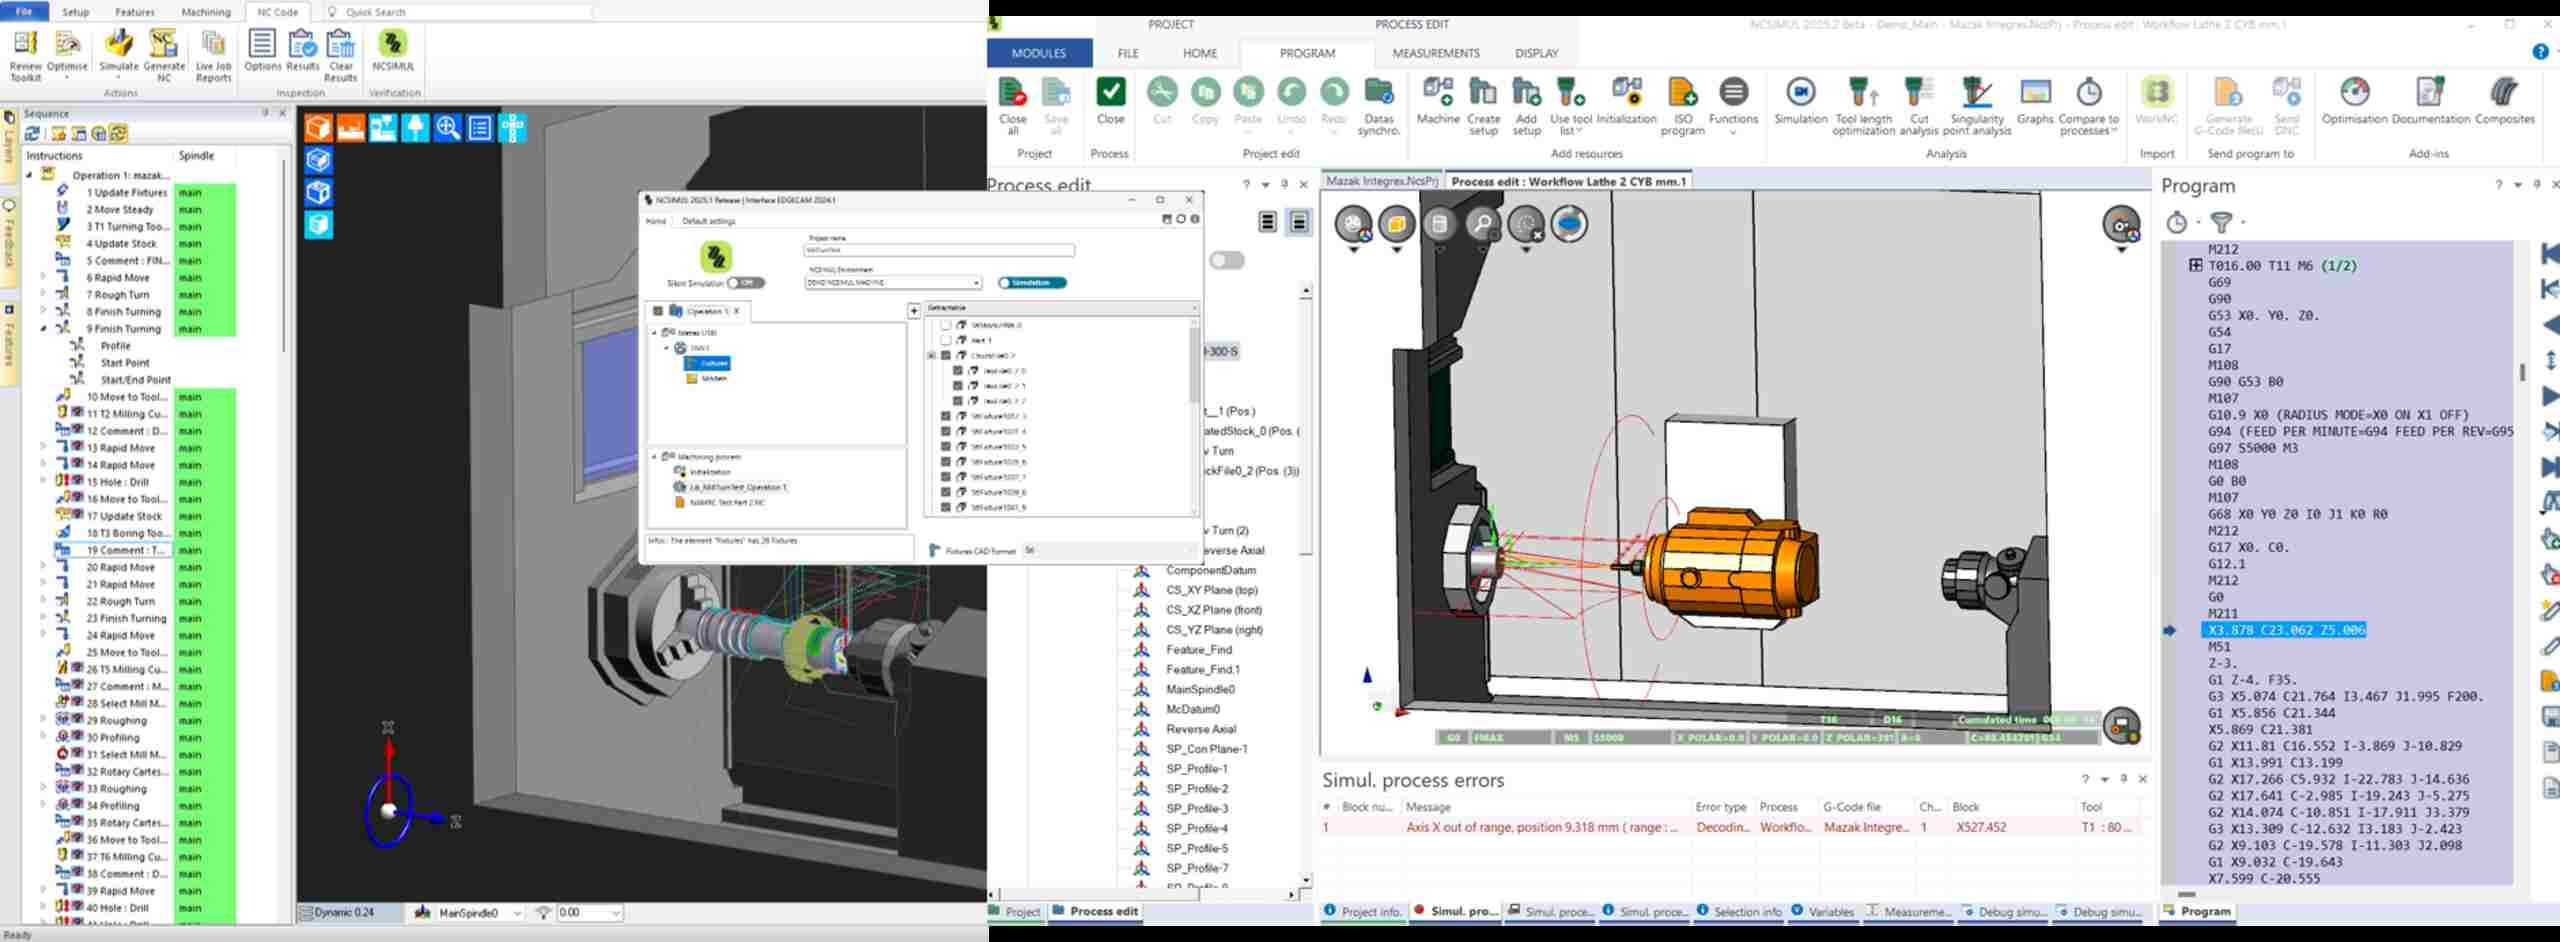Image resolution: width=2560 pixels, height=942 pixels.
Task: Launch the Cut analysis tool
Action: pyautogui.click(x=1918, y=105)
